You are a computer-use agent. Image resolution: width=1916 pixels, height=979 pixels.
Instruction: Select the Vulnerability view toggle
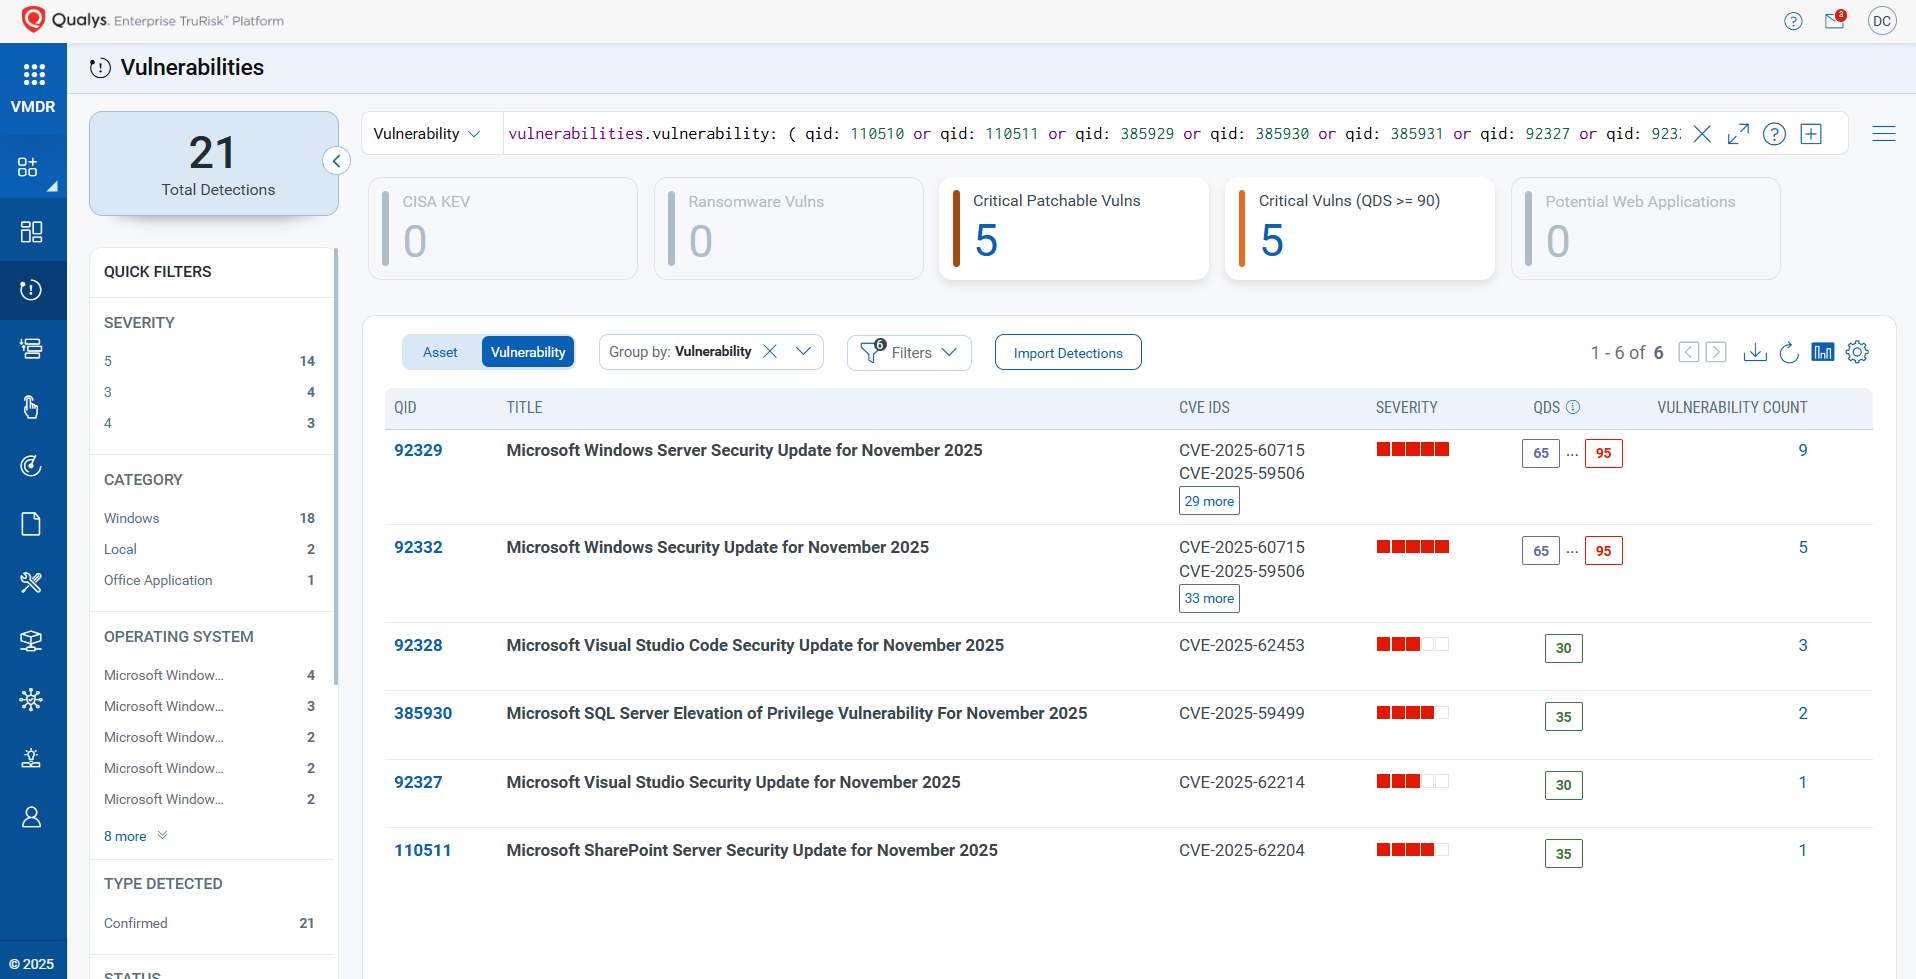tap(528, 352)
